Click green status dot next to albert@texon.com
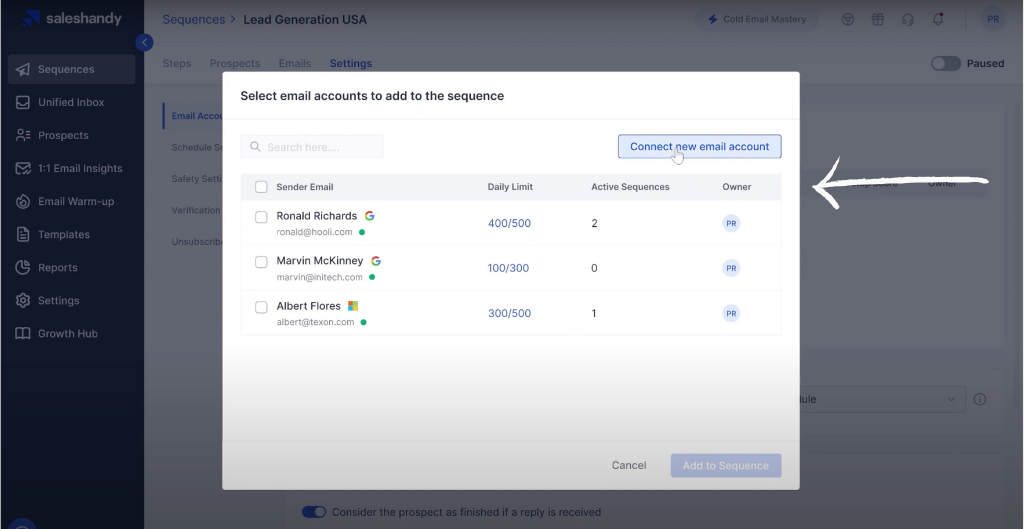The width and height of the screenshot is (1024, 529). tap(364, 322)
